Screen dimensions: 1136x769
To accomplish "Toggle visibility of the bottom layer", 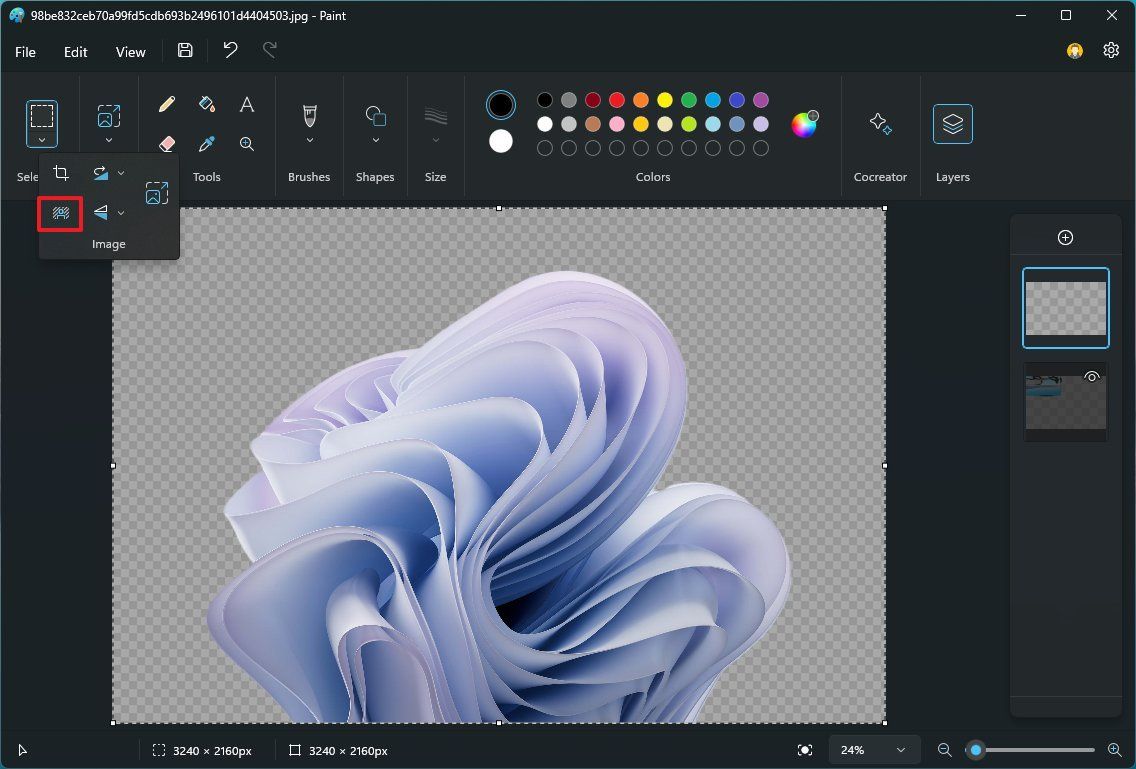I will [1092, 377].
